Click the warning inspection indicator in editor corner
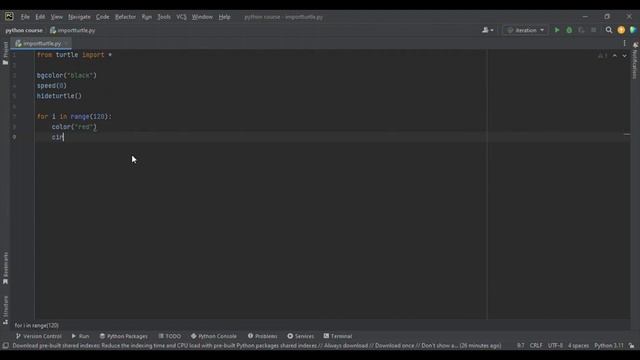 click(x=602, y=56)
